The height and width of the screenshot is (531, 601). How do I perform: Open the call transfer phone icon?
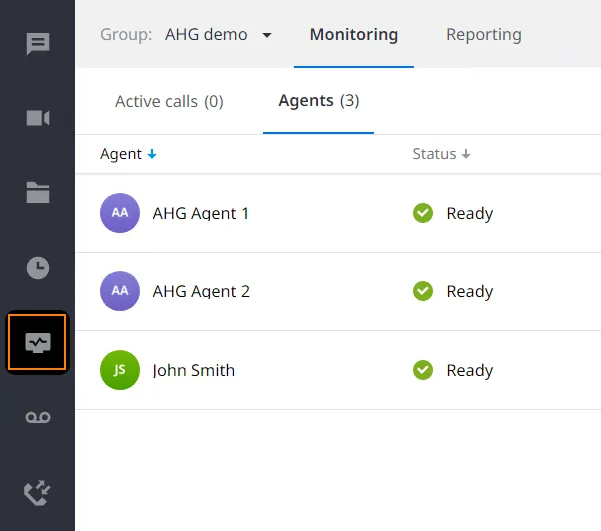point(37,493)
